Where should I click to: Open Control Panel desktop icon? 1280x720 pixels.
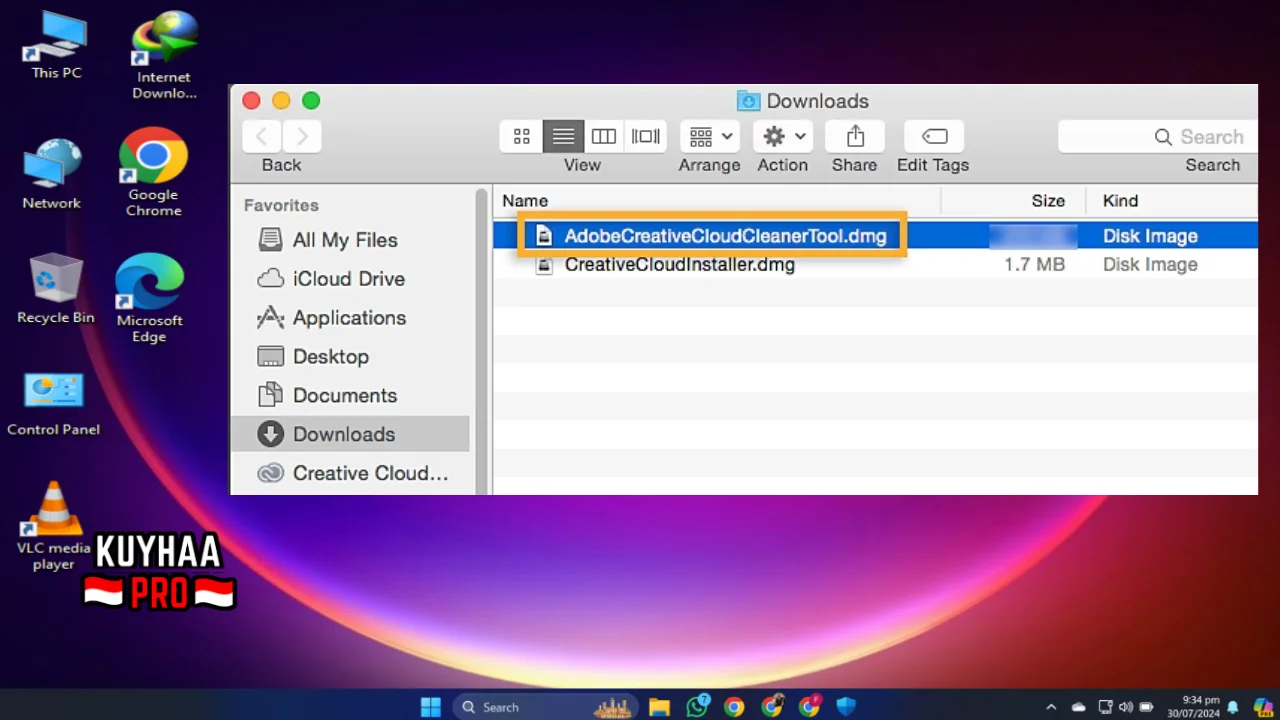pyautogui.click(x=54, y=403)
